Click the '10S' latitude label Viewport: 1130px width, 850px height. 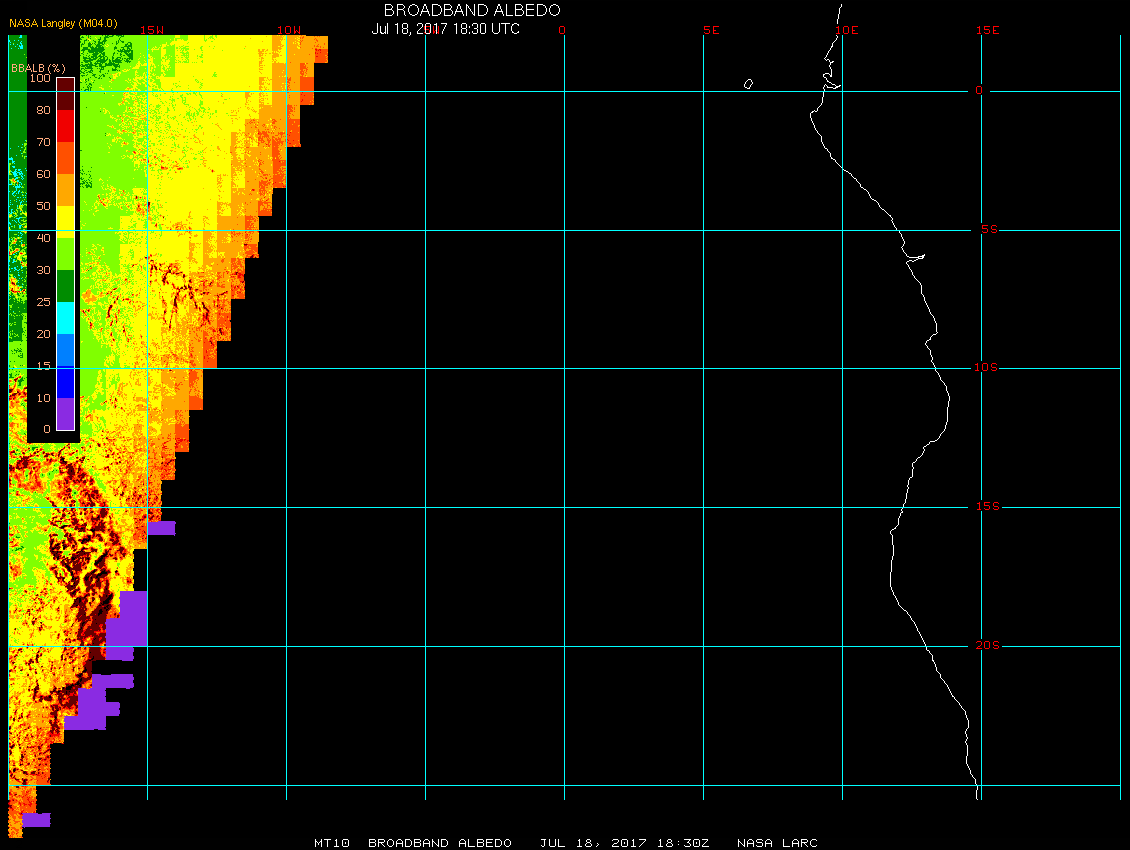click(986, 368)
